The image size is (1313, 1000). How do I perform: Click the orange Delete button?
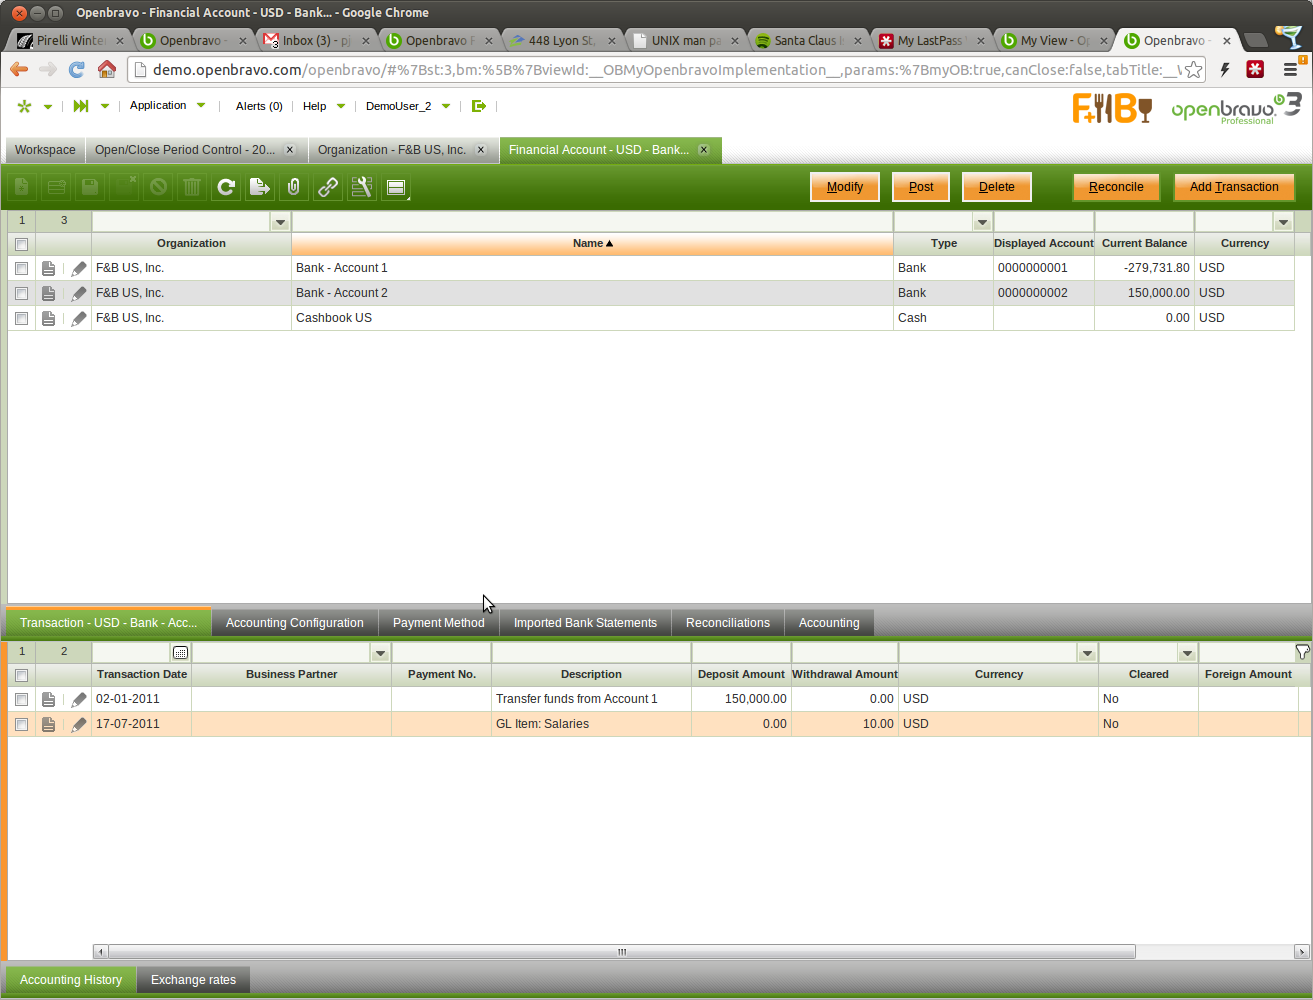(997, 187)
